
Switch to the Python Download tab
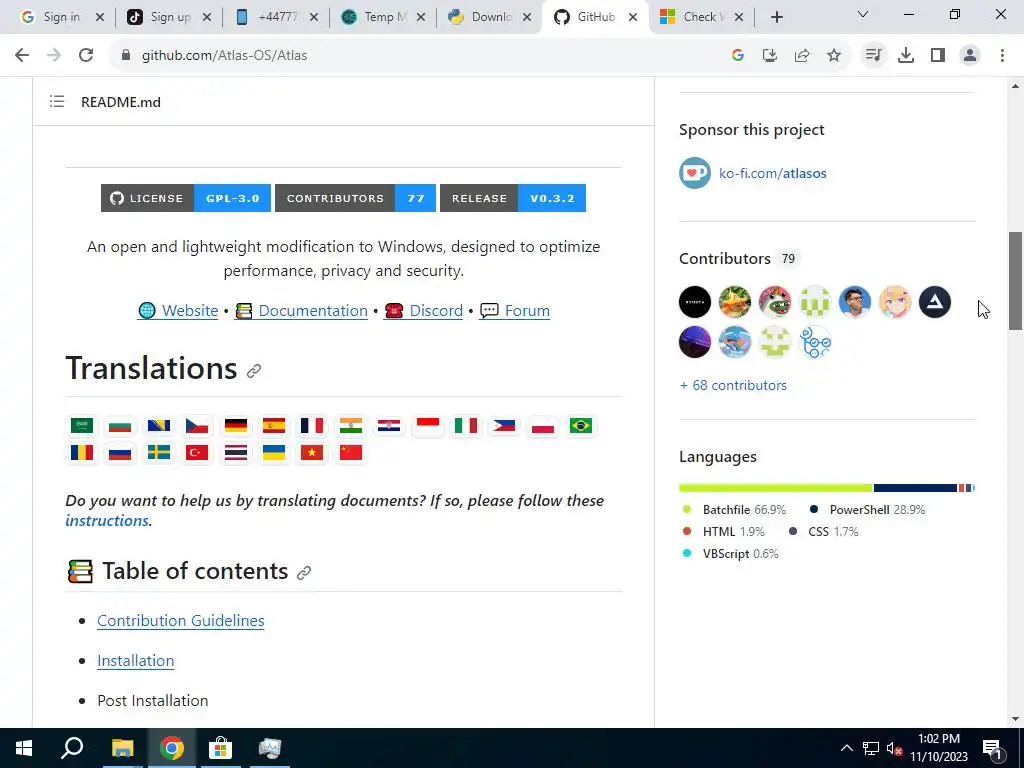coord(491,17)
